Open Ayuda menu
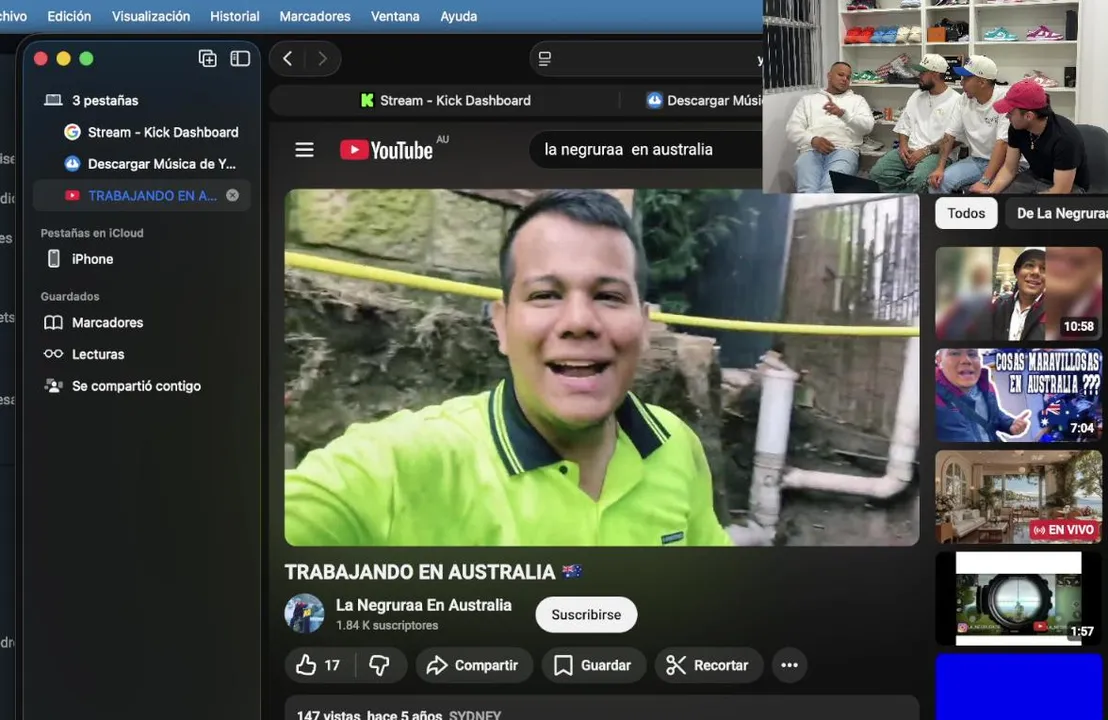 459,16
